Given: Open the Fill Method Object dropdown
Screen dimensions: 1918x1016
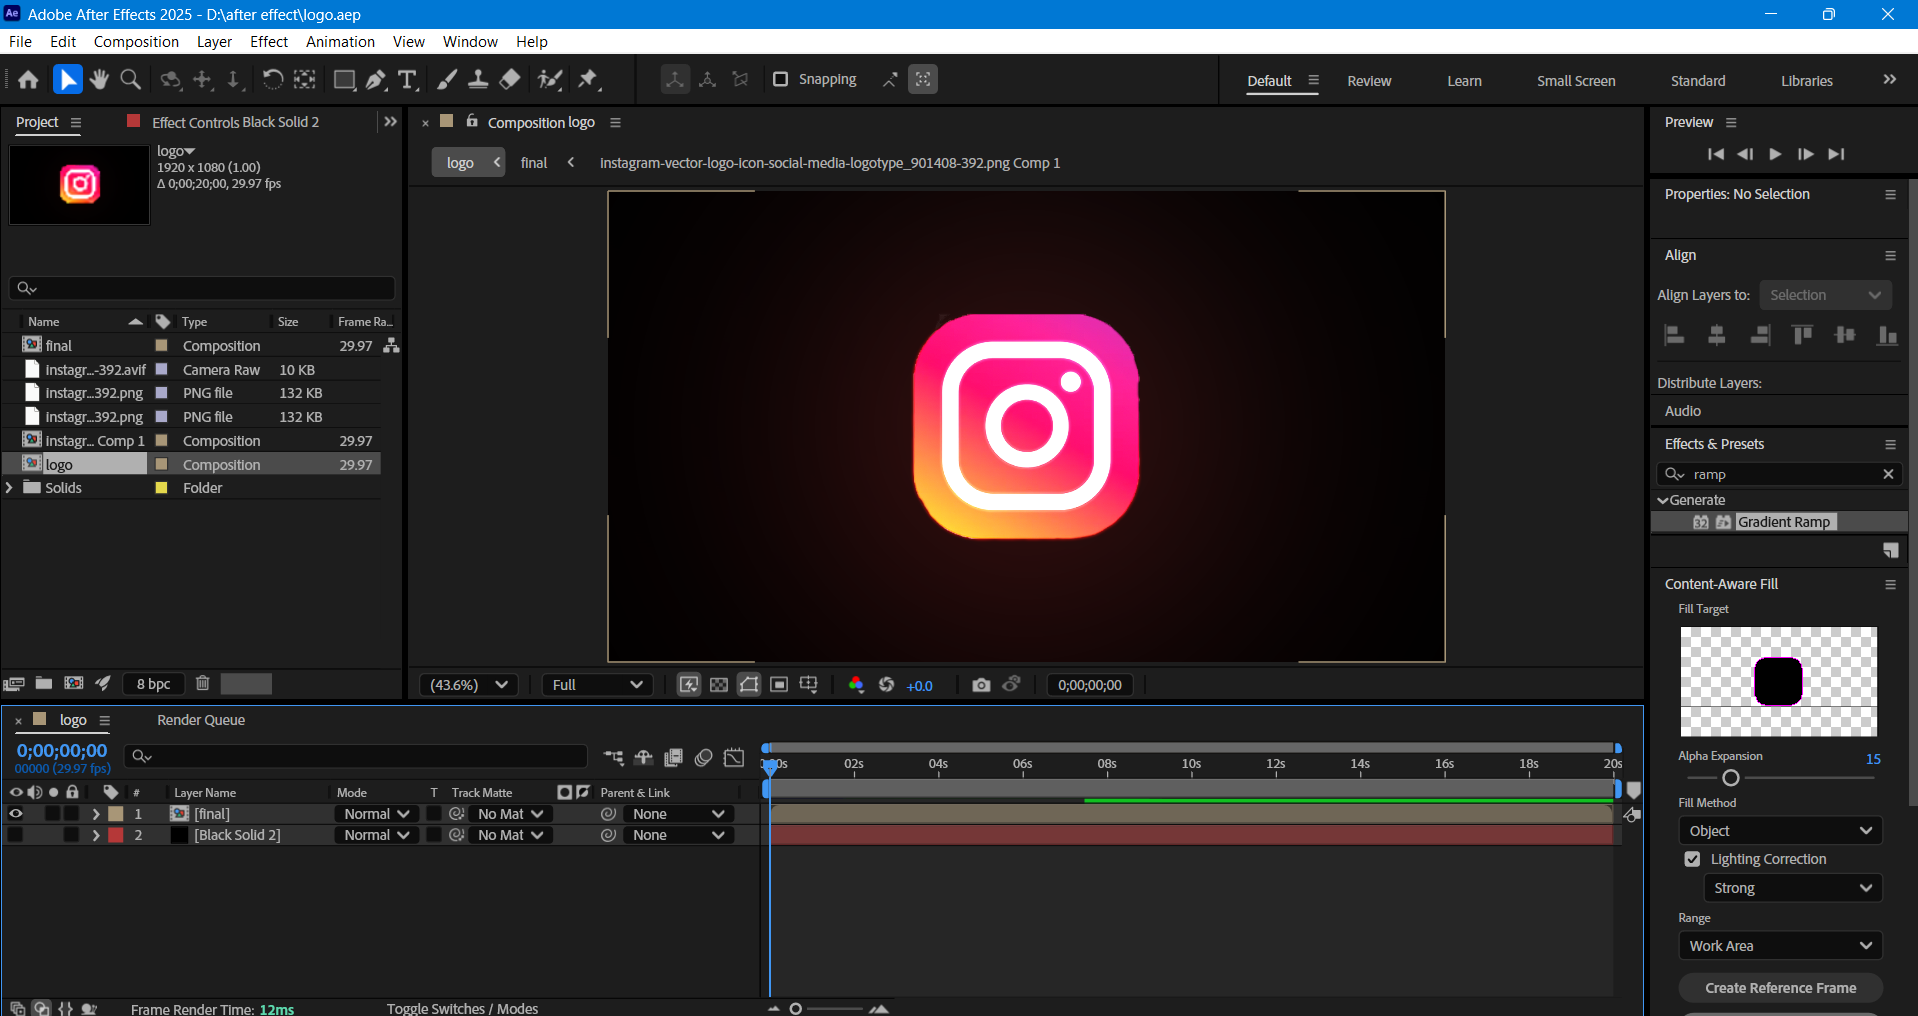Looking at the screenshot, I should coord(1779,831).
